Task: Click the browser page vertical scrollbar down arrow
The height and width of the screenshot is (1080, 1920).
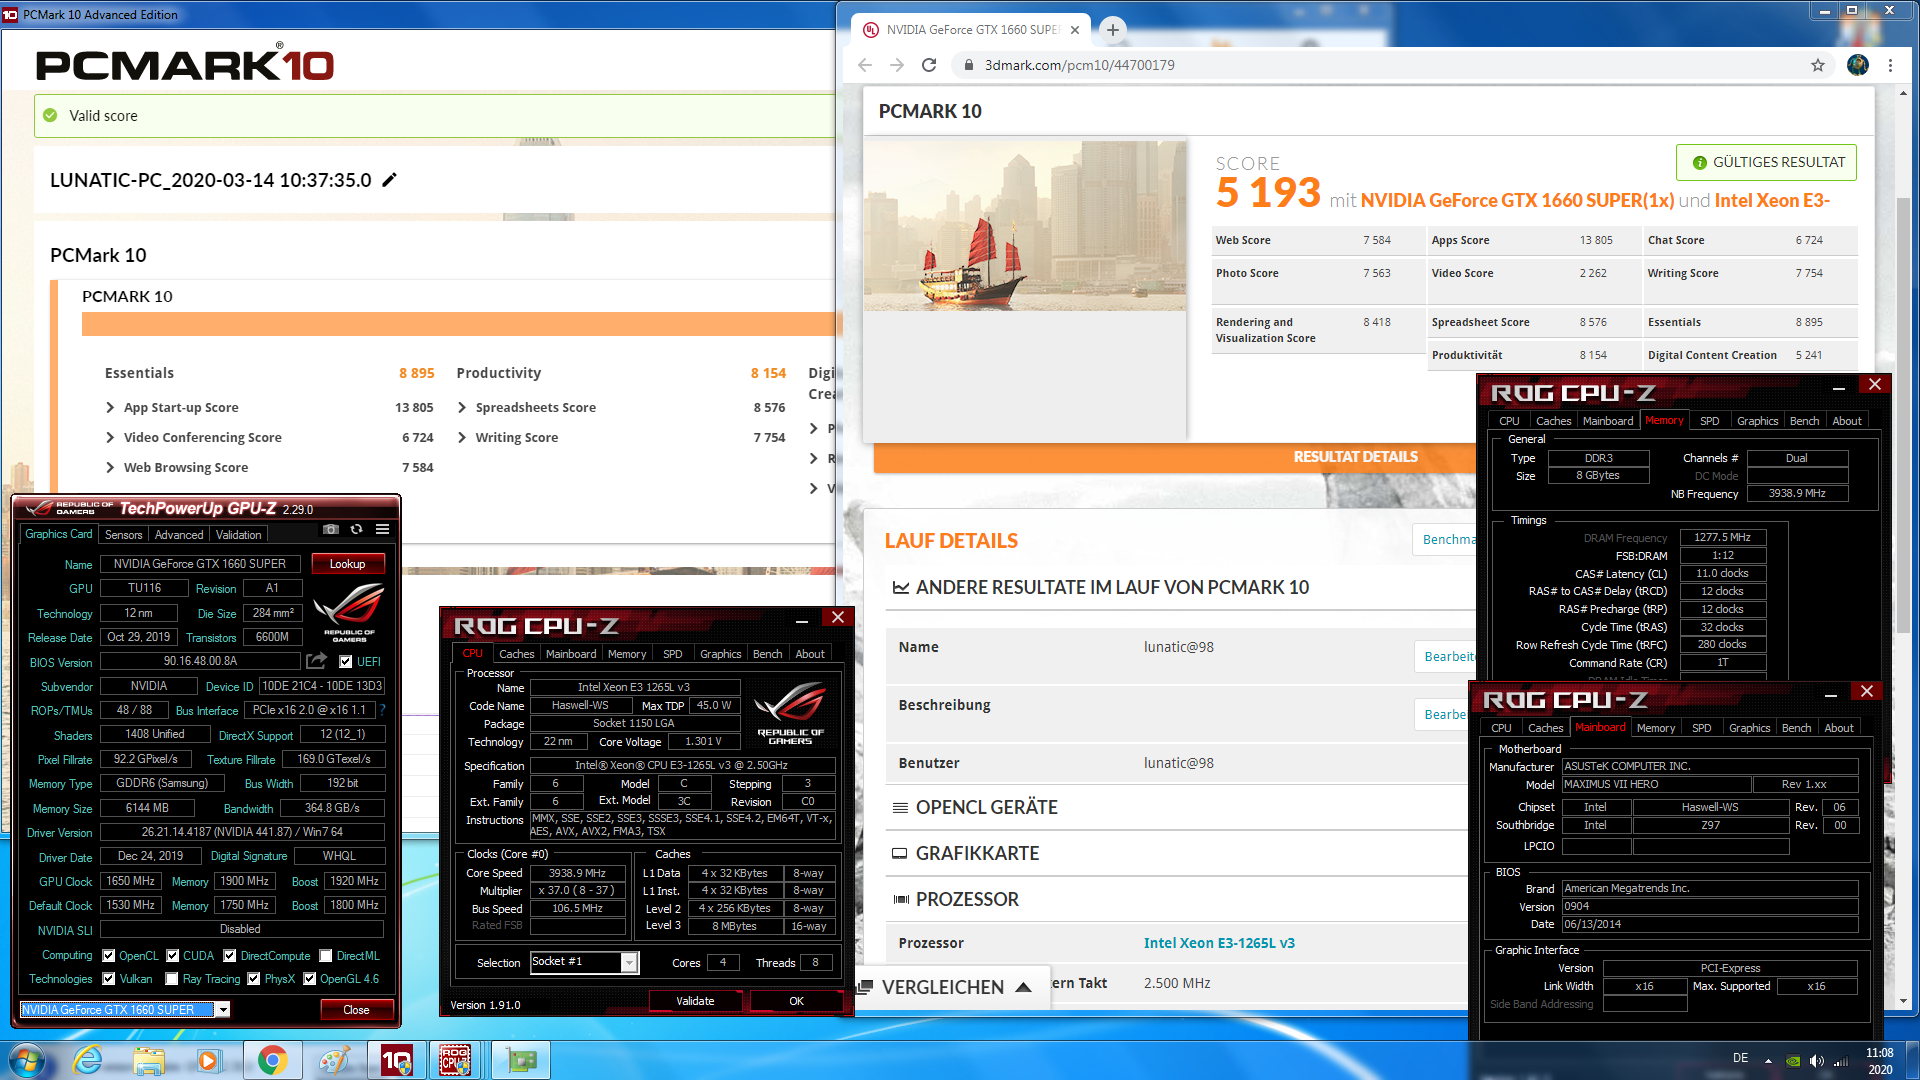Action: click(x=1903, y=1000)
